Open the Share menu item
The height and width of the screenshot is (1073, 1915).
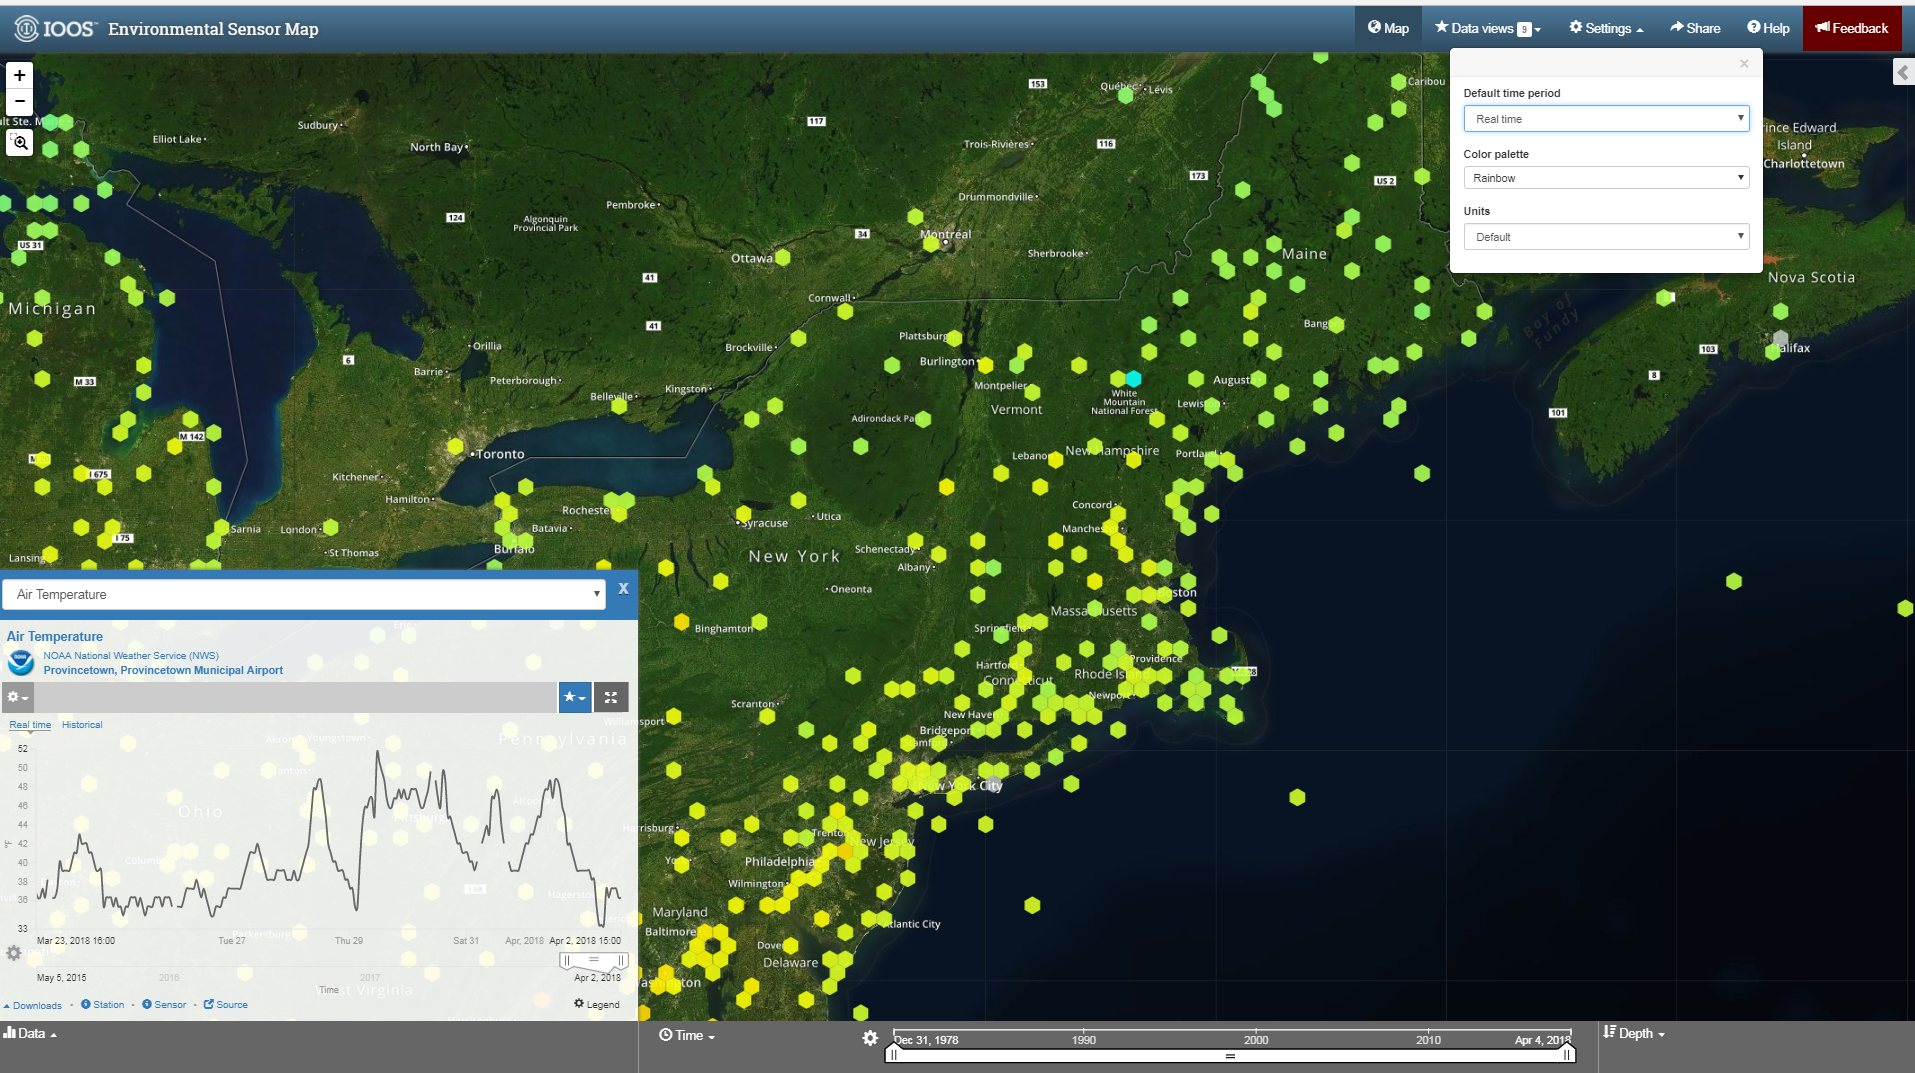[x=1695, y=28]
